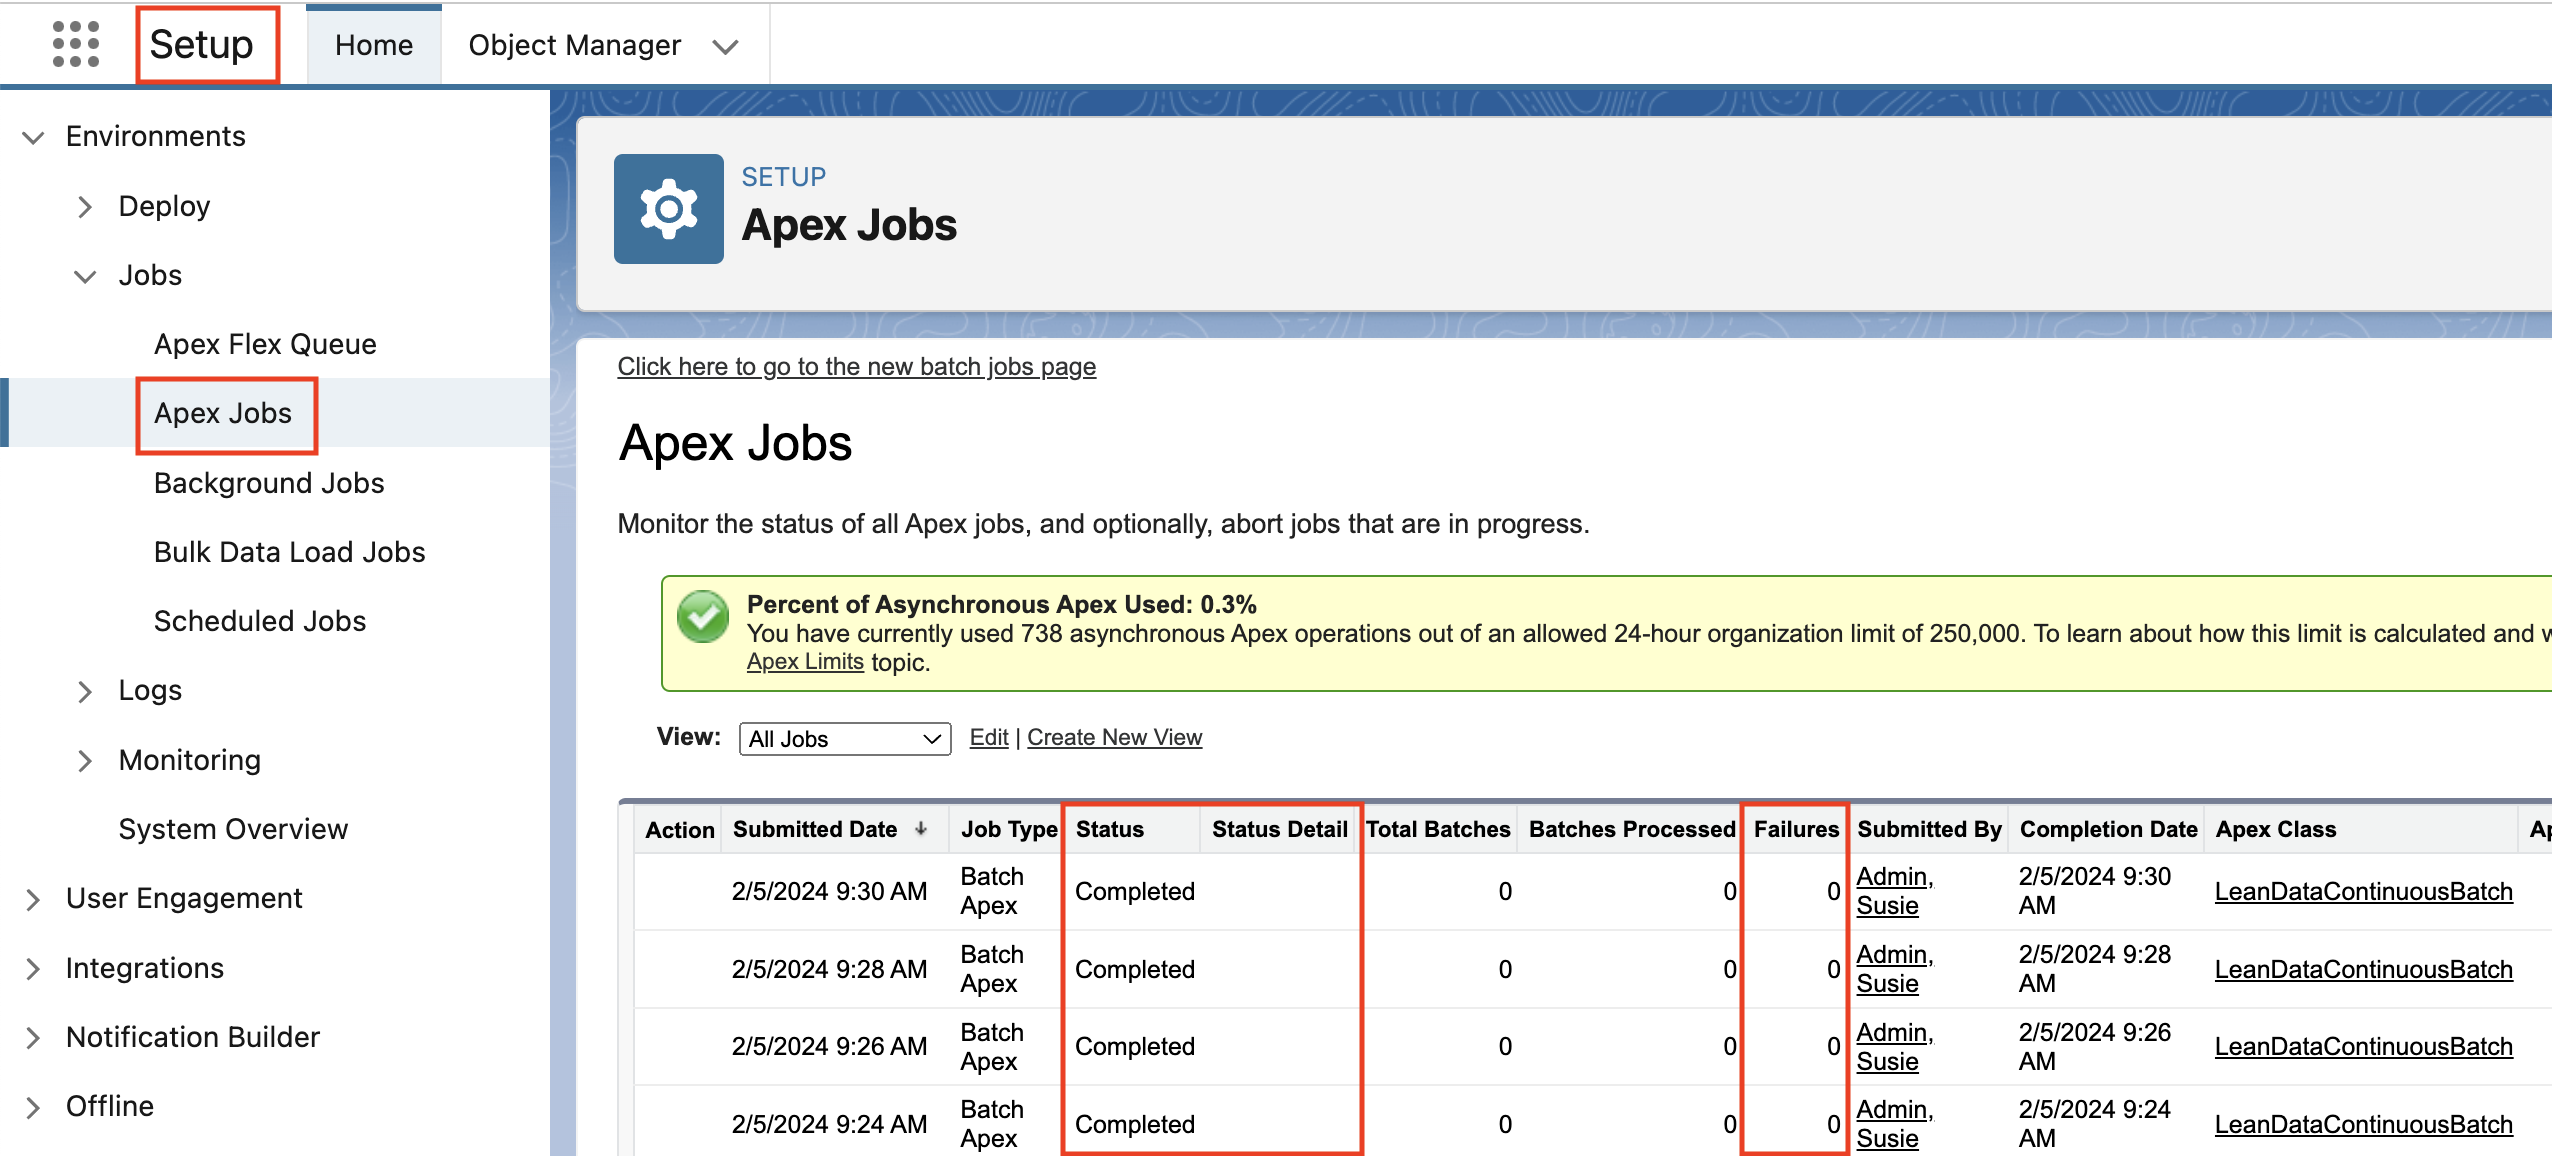Switch to the Home tab
The image size is (2552, 1156).
pyautogui.click(x=374, y=45)
